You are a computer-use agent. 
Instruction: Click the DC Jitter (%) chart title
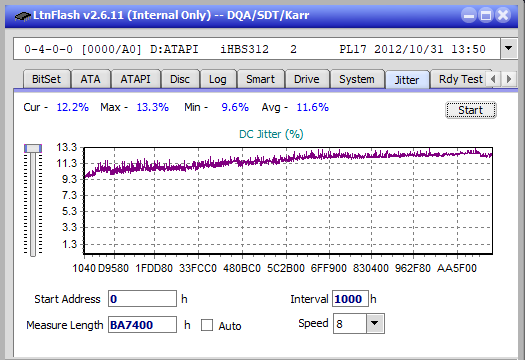(x=271, y=134)
